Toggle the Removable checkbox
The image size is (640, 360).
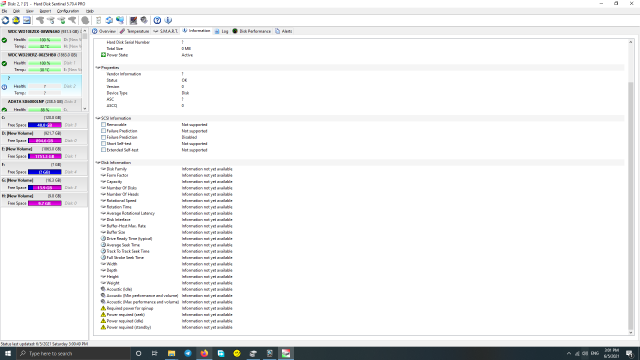(x=103, y=124)
